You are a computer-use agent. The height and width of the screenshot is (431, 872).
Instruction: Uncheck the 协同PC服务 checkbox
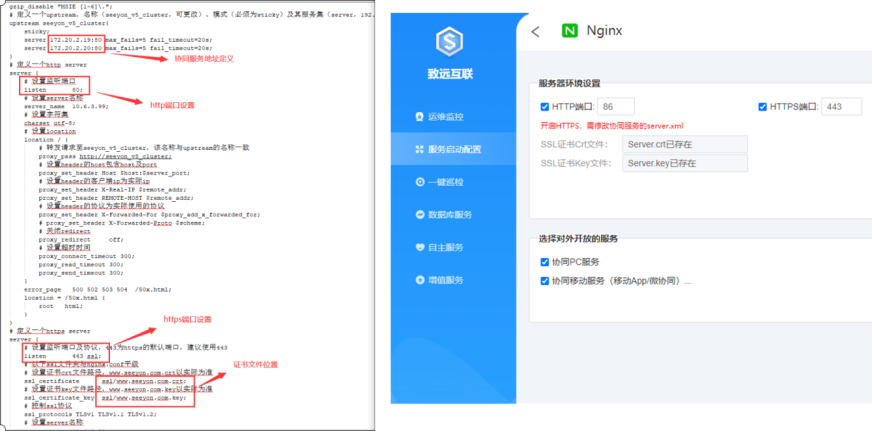[x=545, y=262]
